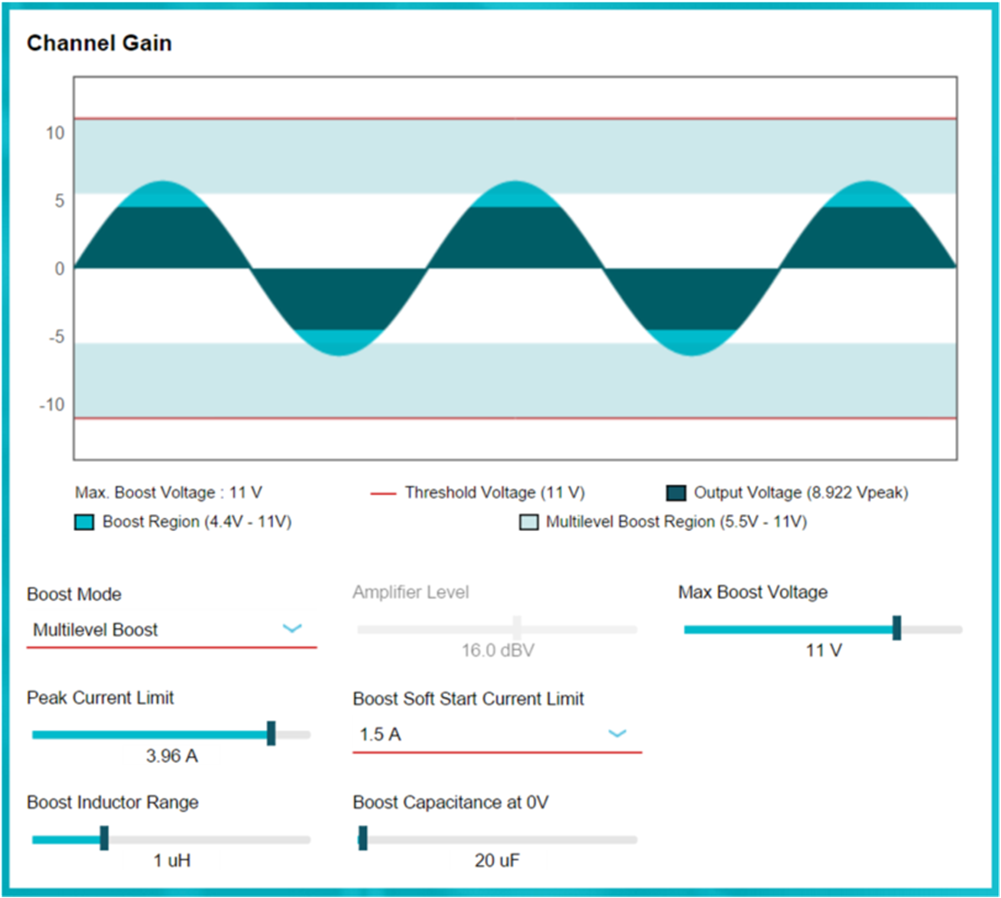Click the Output Voltage legend color swatch
Image resolution: width=1001 pixels, height=898 pixels.
click(676, 493)
